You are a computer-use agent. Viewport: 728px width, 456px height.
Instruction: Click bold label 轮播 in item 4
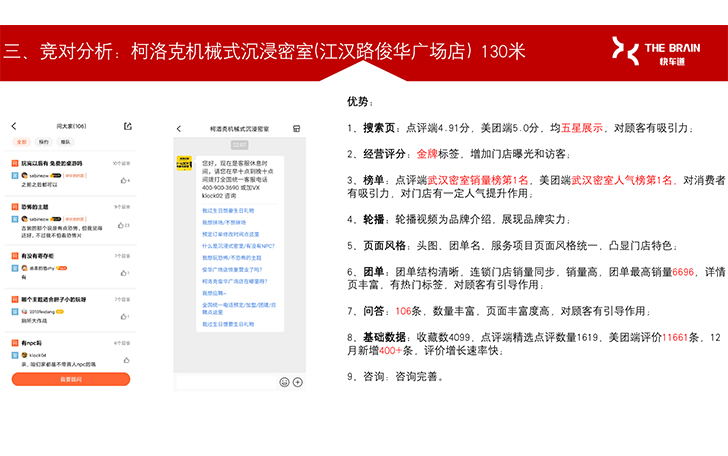(x=374, y=219)
